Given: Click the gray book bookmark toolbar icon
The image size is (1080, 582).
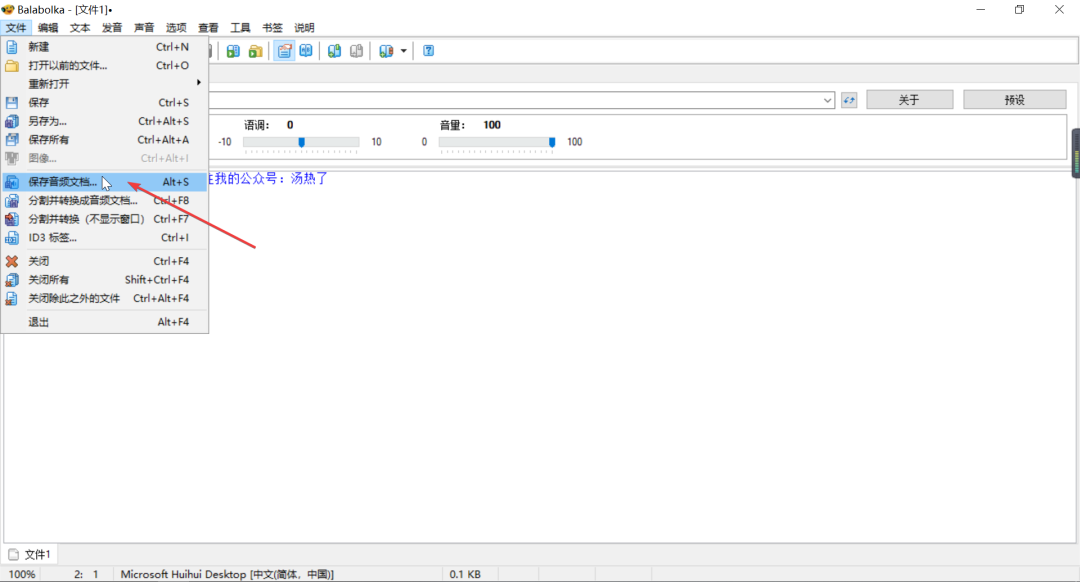Looking at the screenshot, I should tap(356, 51).
